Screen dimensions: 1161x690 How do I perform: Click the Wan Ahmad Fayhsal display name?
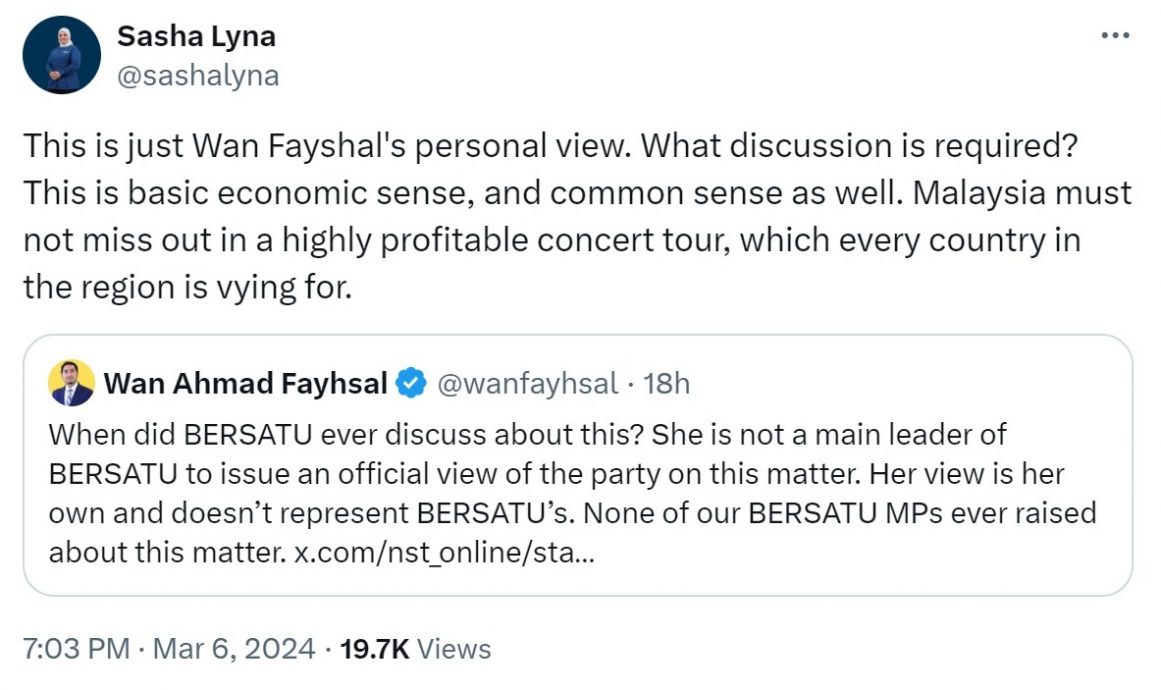(245, 383)
